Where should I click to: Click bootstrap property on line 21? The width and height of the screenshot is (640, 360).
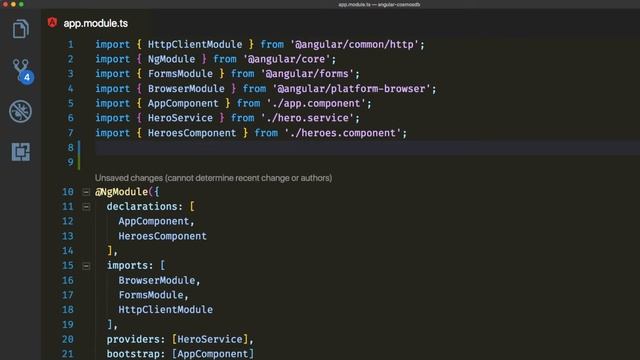point(133,354)
